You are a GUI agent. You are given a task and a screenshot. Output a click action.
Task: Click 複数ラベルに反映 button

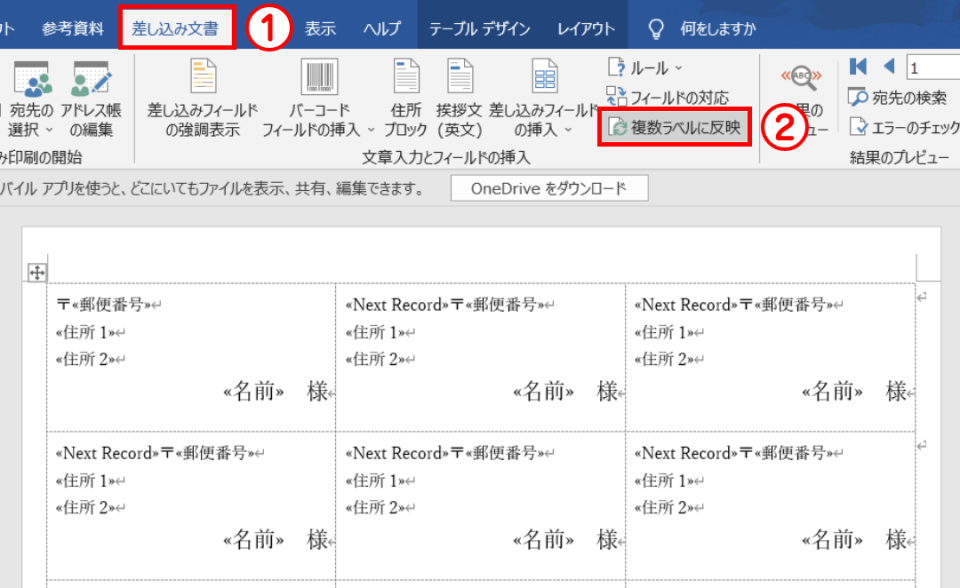point(674,127)
